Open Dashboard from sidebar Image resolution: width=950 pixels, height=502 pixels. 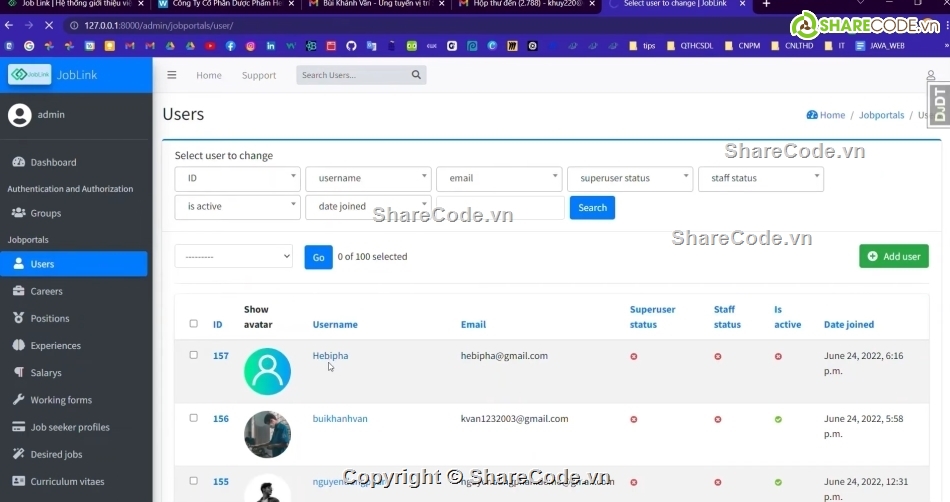53,162
